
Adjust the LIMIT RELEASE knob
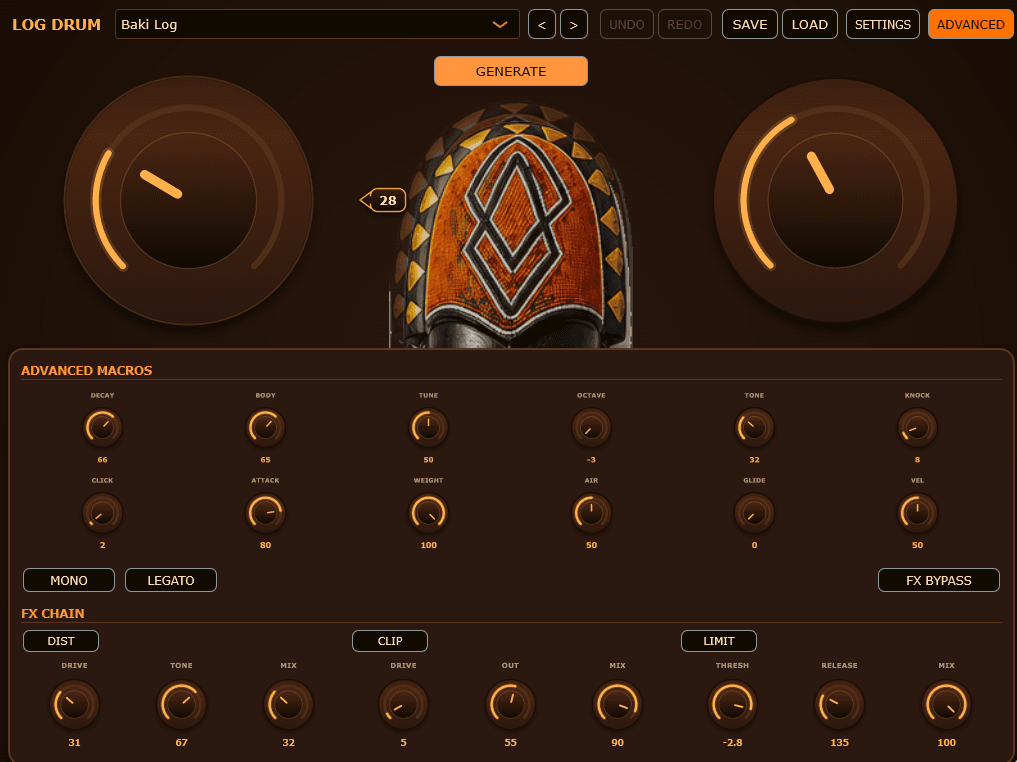pos(839,704)
